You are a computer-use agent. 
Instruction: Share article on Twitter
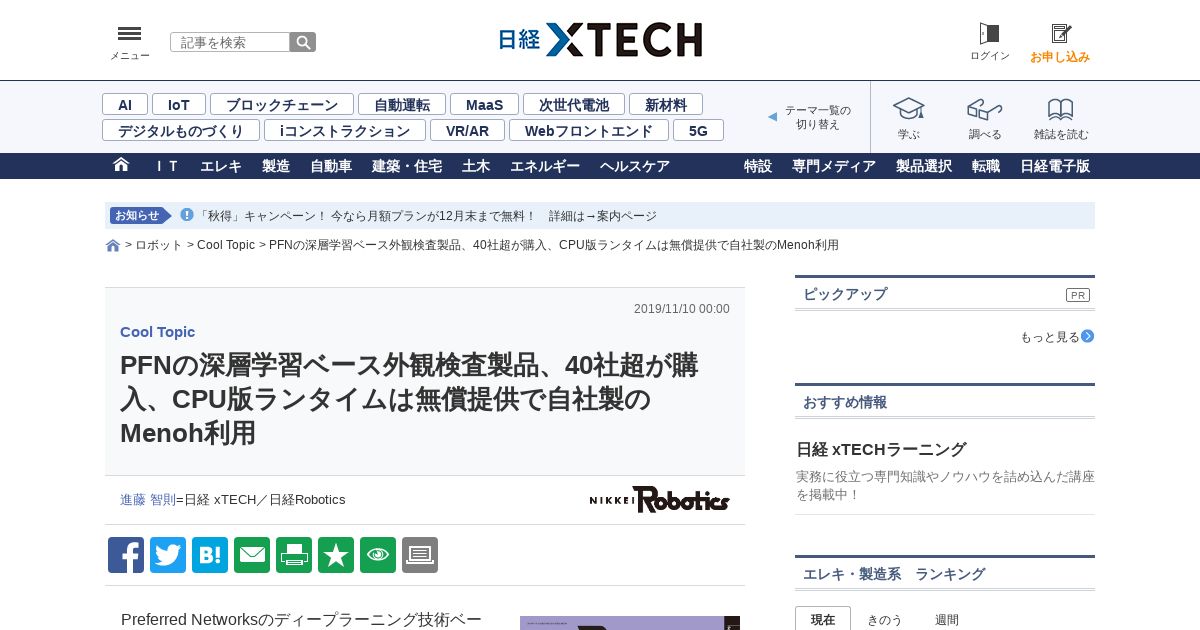point(168,555)
